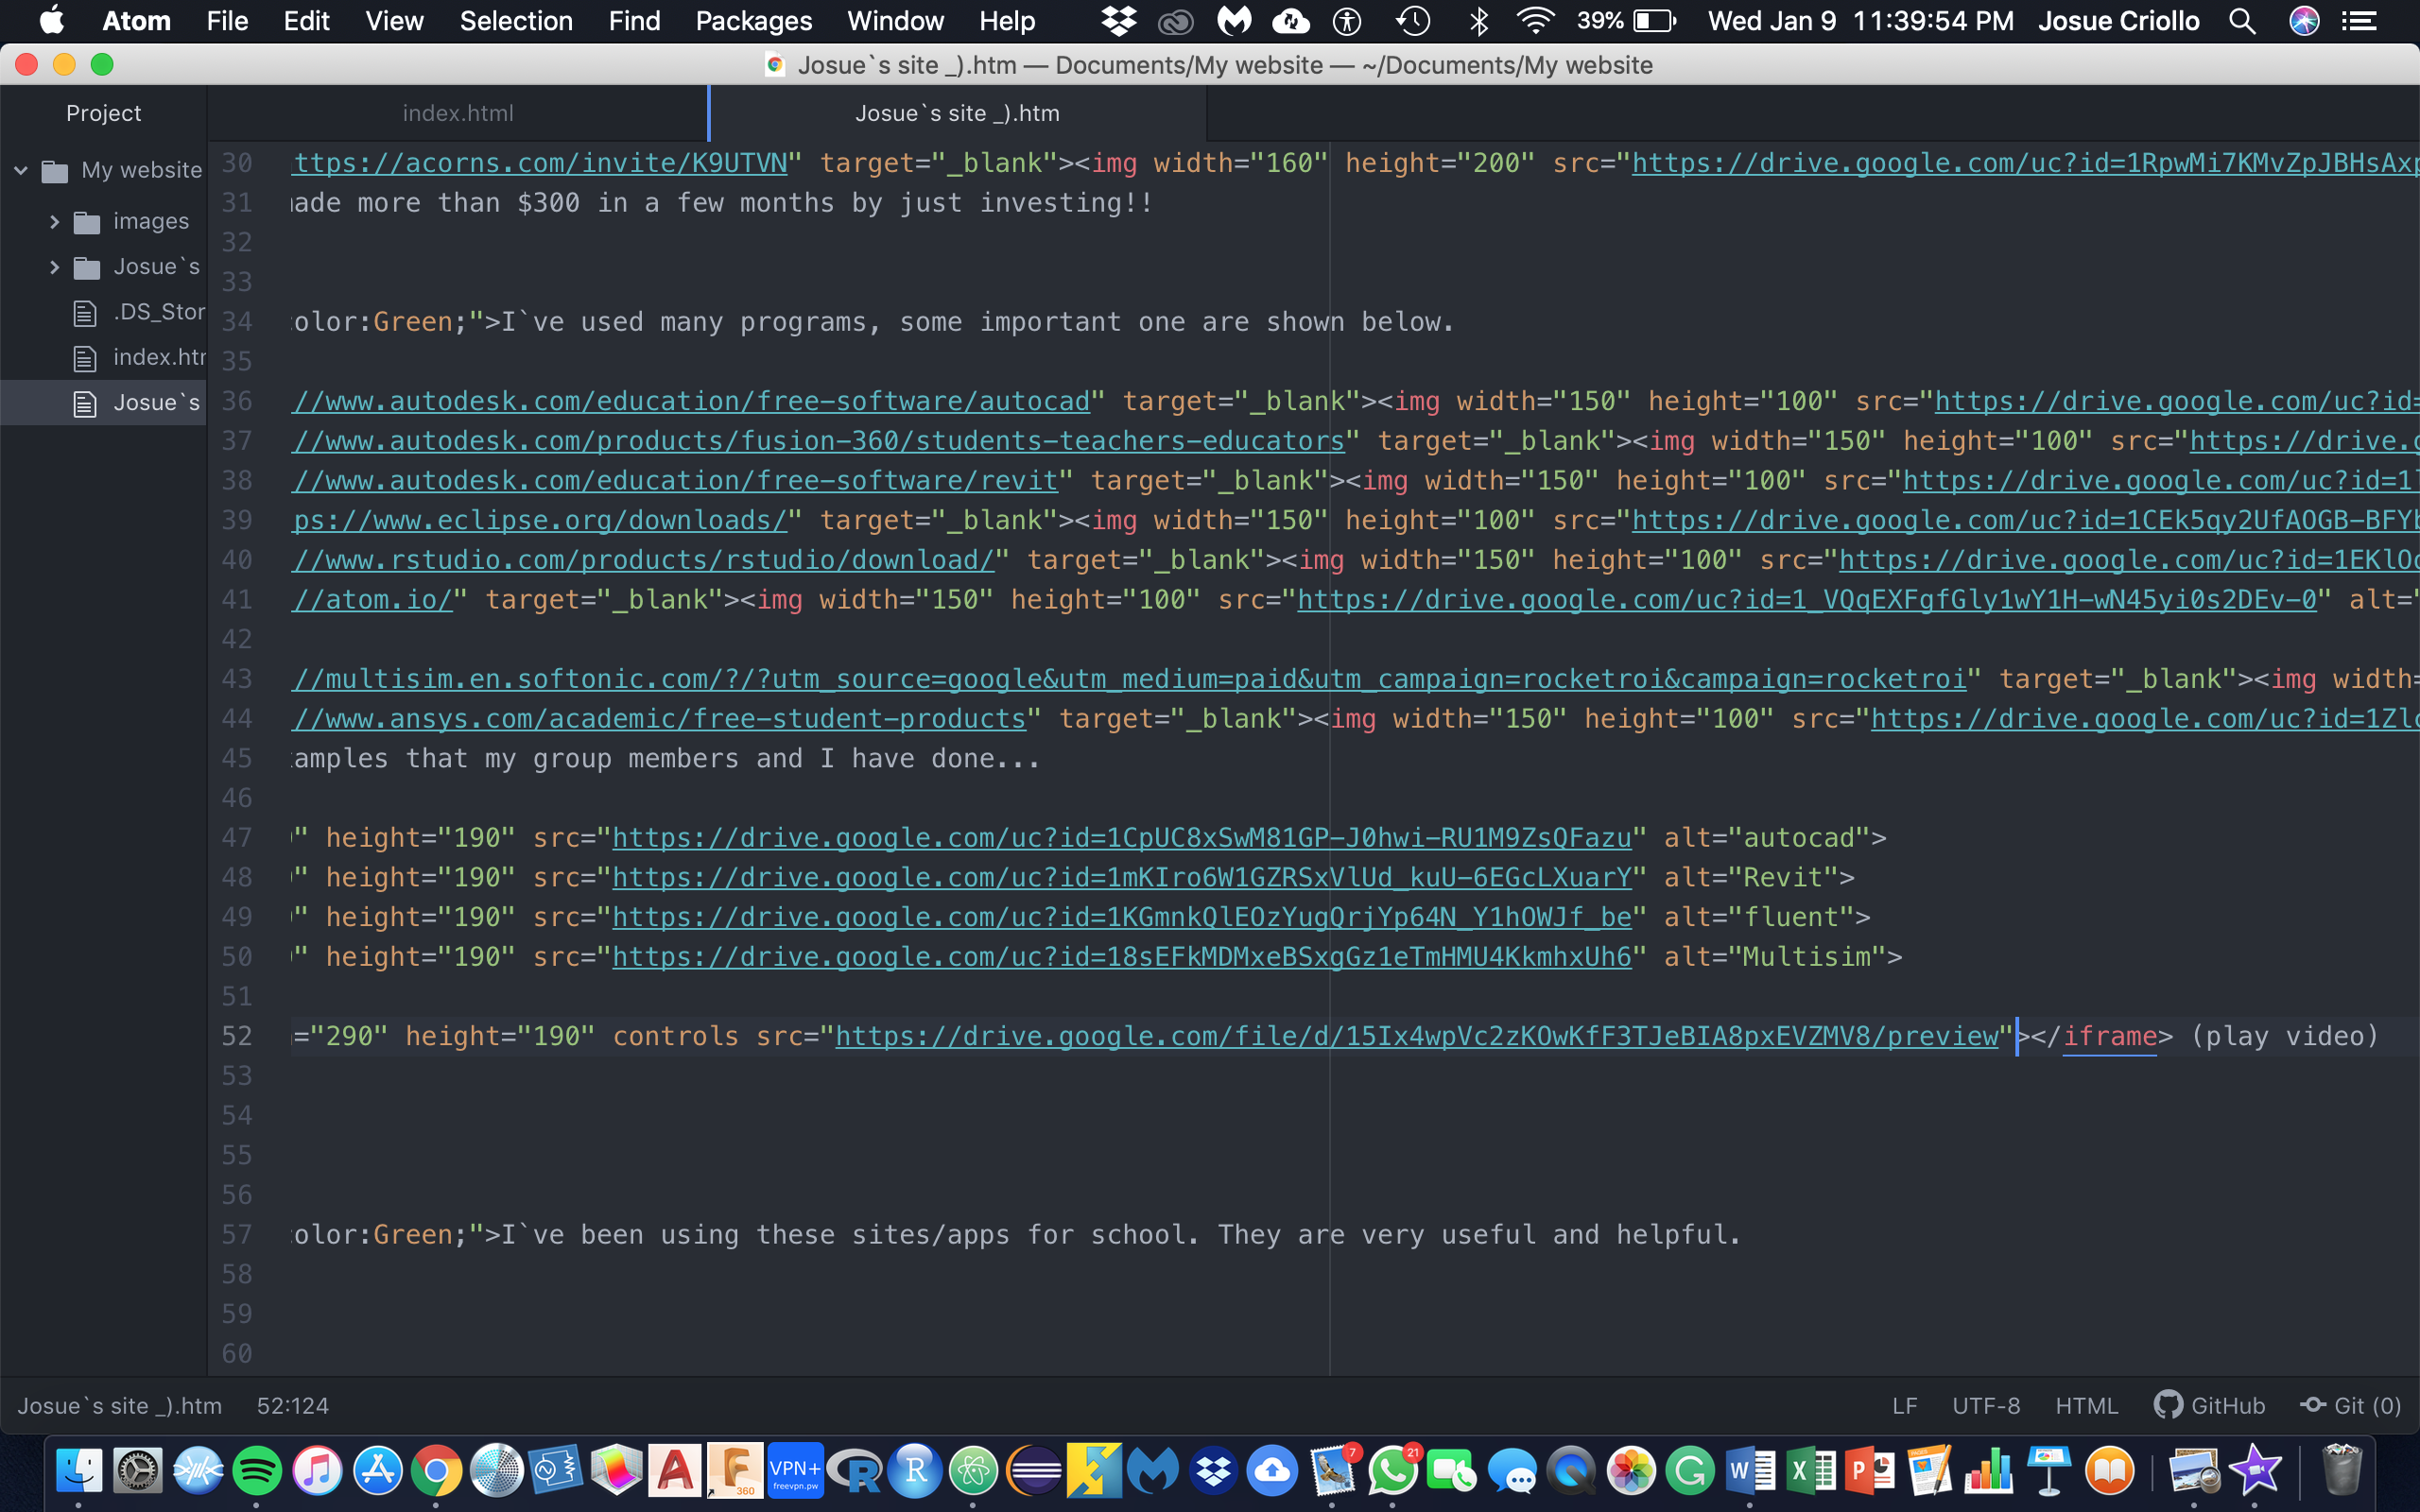Click the Git (0) status bar button

2350,1405
